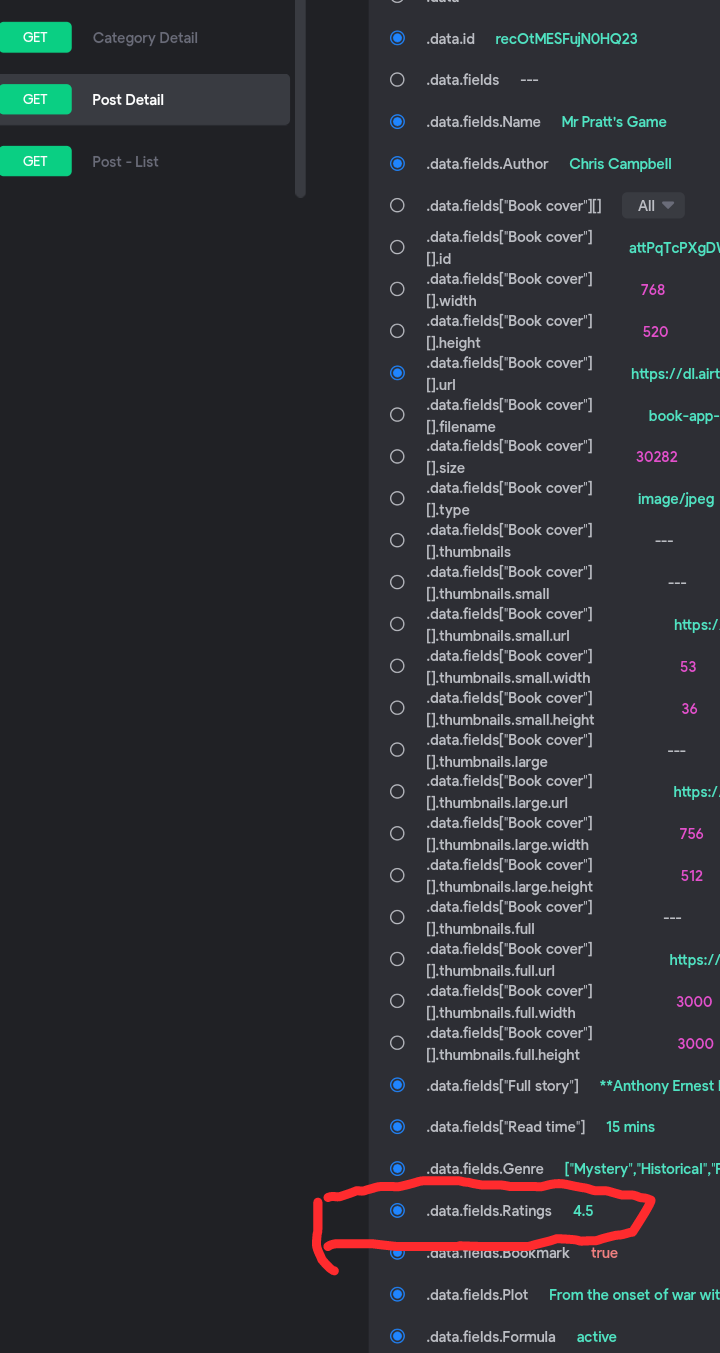
Task: Click the 756 large thumbnail width value
Action: (691, 834)
